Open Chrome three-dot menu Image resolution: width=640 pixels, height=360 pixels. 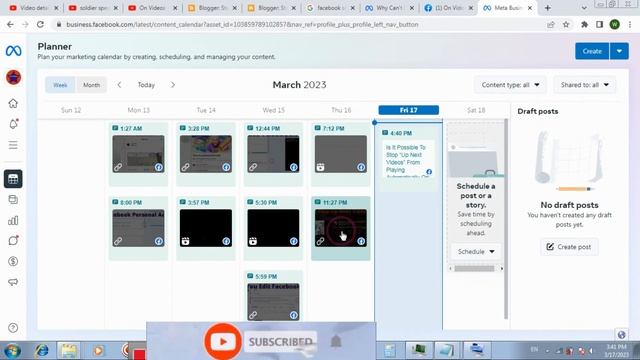point(630,24)
